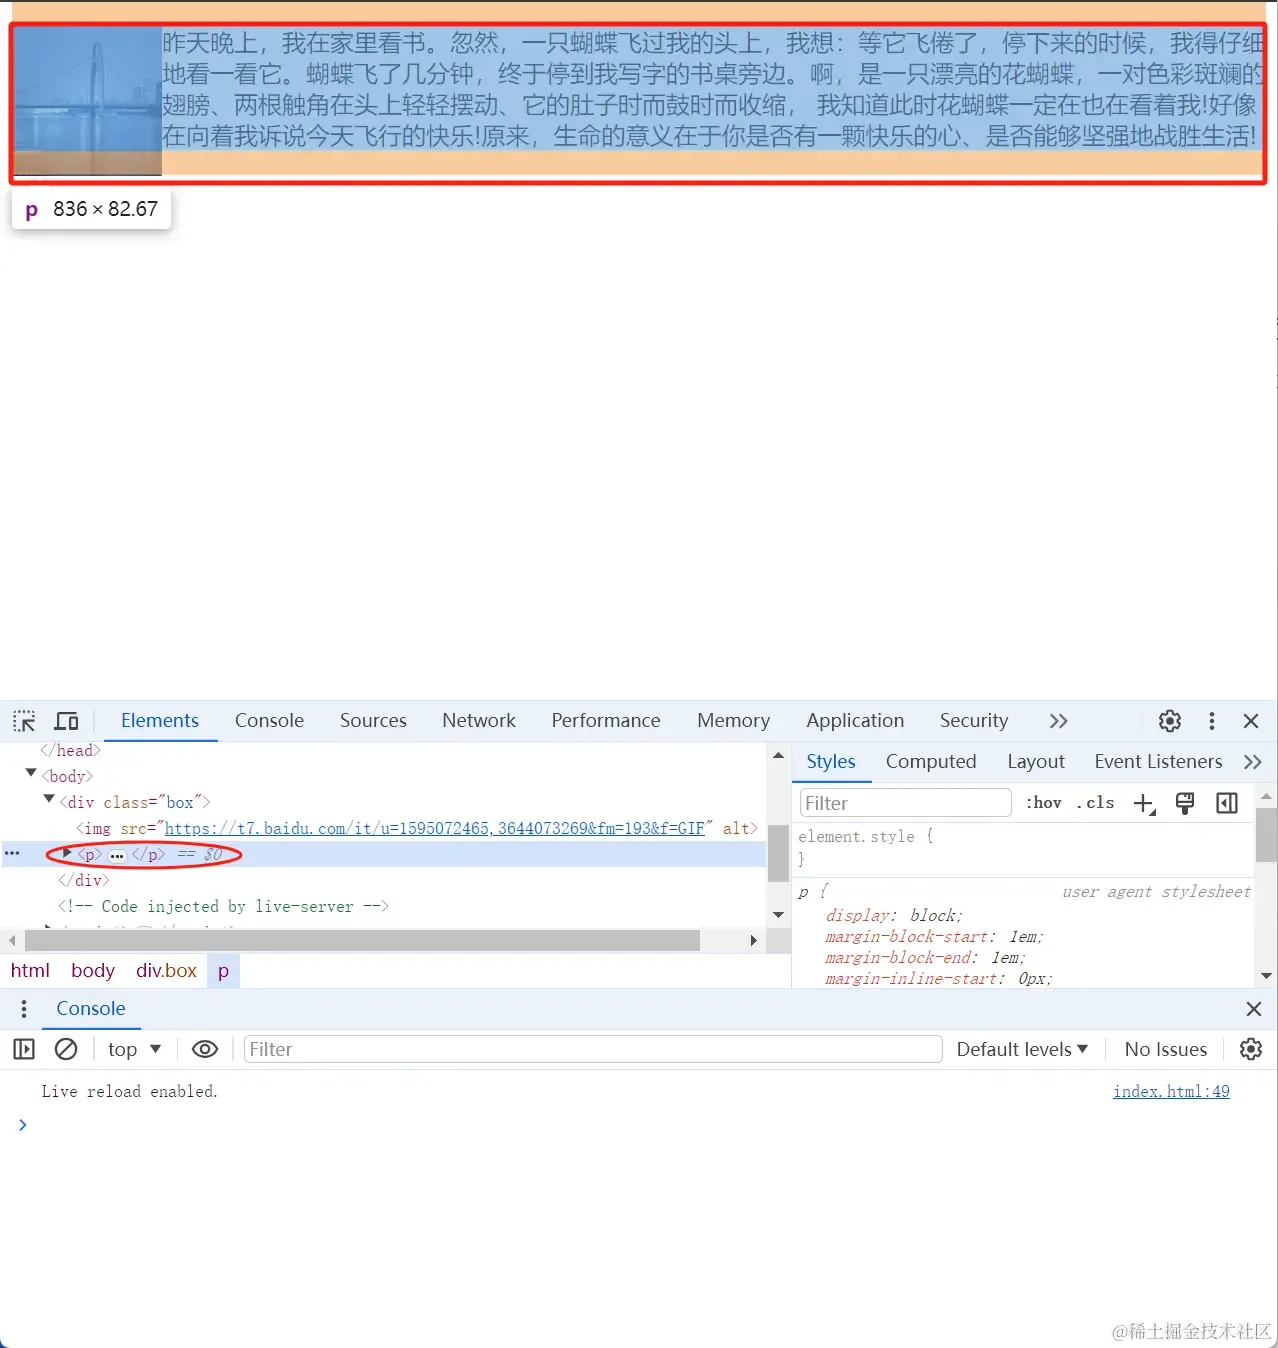Viewport: 1278px width, 1348px height.
Task: Click the new style rule plus icon
Action: [1145, 803]
